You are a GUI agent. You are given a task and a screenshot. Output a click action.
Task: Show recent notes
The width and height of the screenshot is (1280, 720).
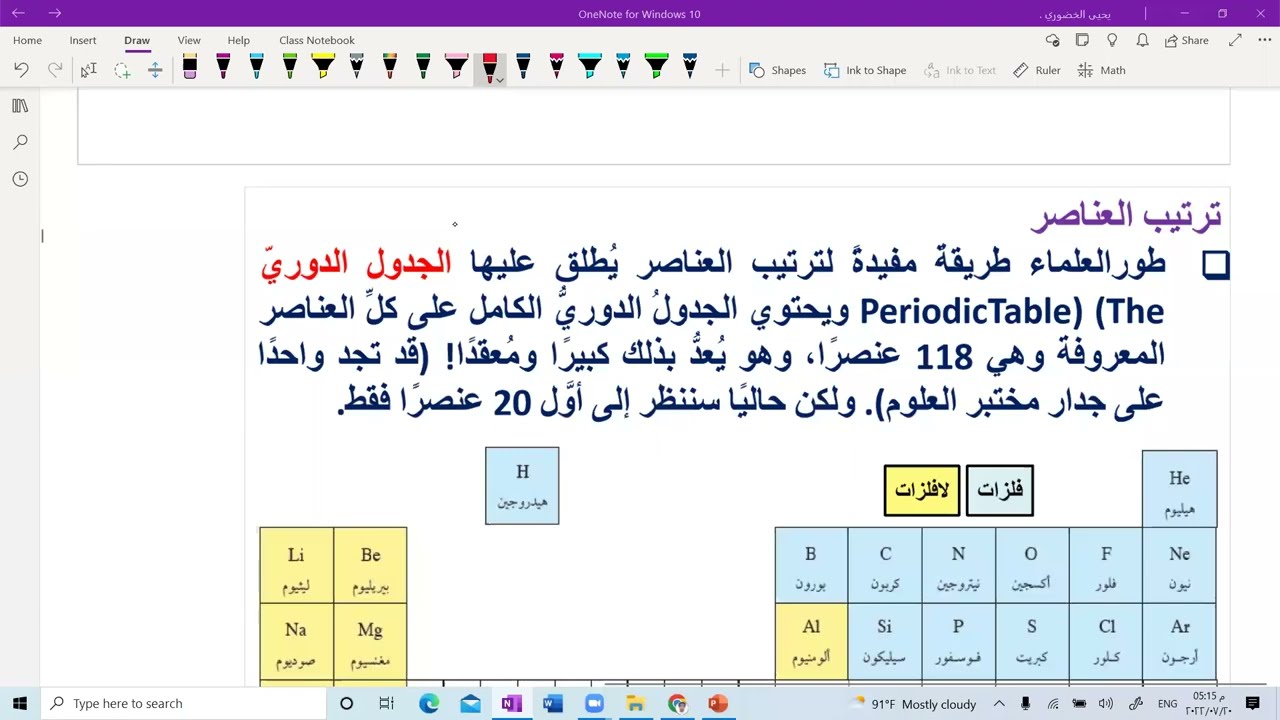20,179
